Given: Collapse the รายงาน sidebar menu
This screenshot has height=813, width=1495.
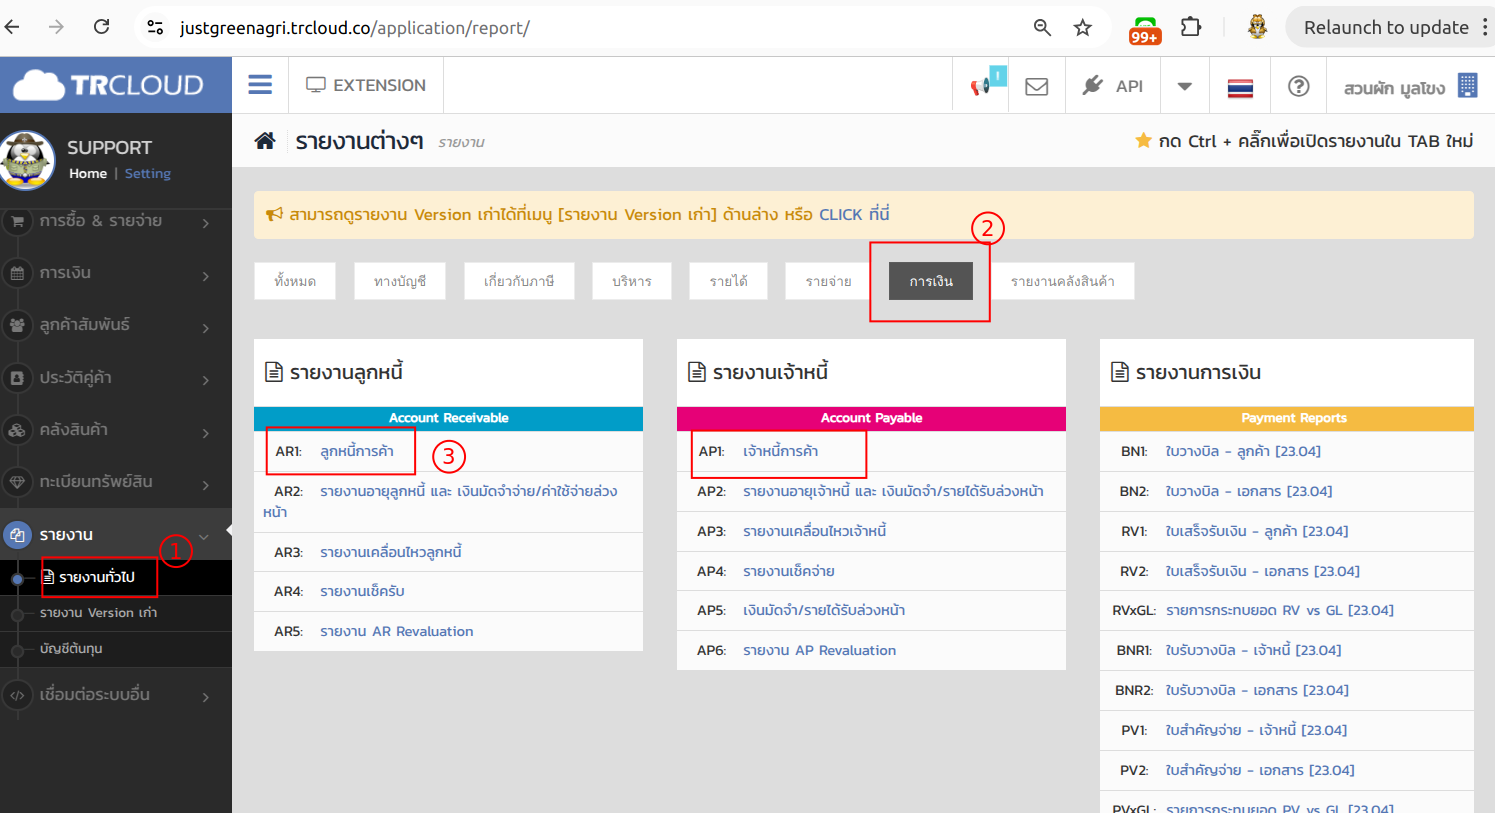Looking at the screenshot, I should click(x=116, y=535).
